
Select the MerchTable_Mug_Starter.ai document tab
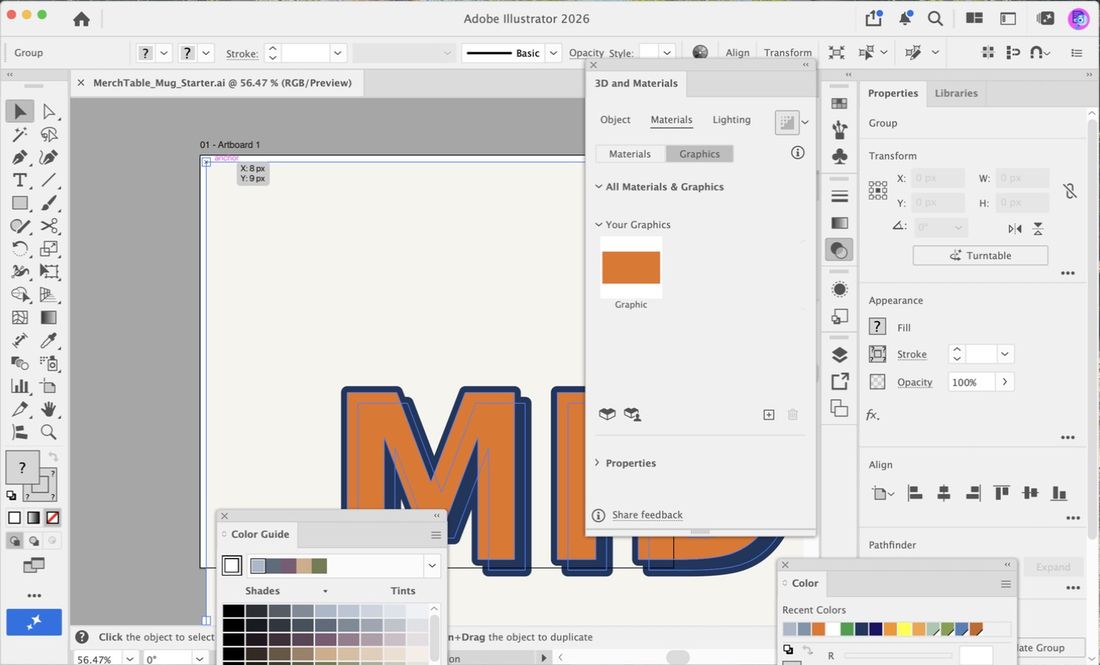coord(222,83)
